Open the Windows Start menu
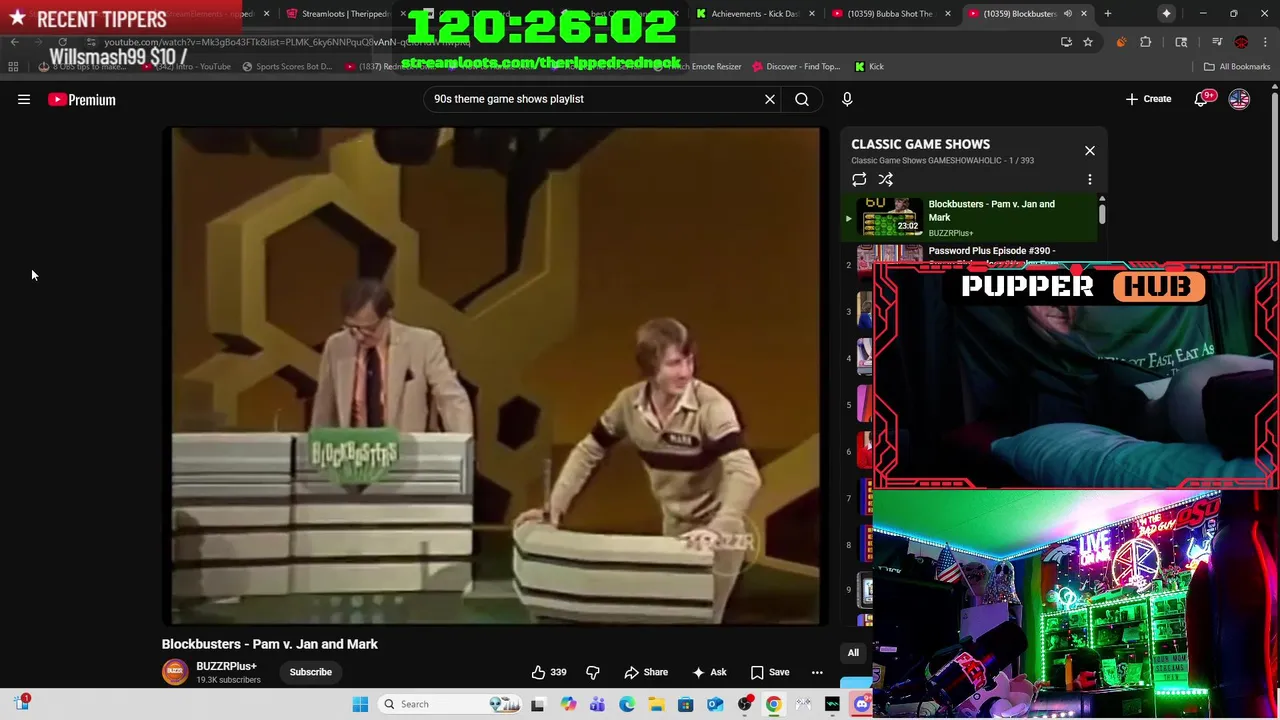 point(360,704)
